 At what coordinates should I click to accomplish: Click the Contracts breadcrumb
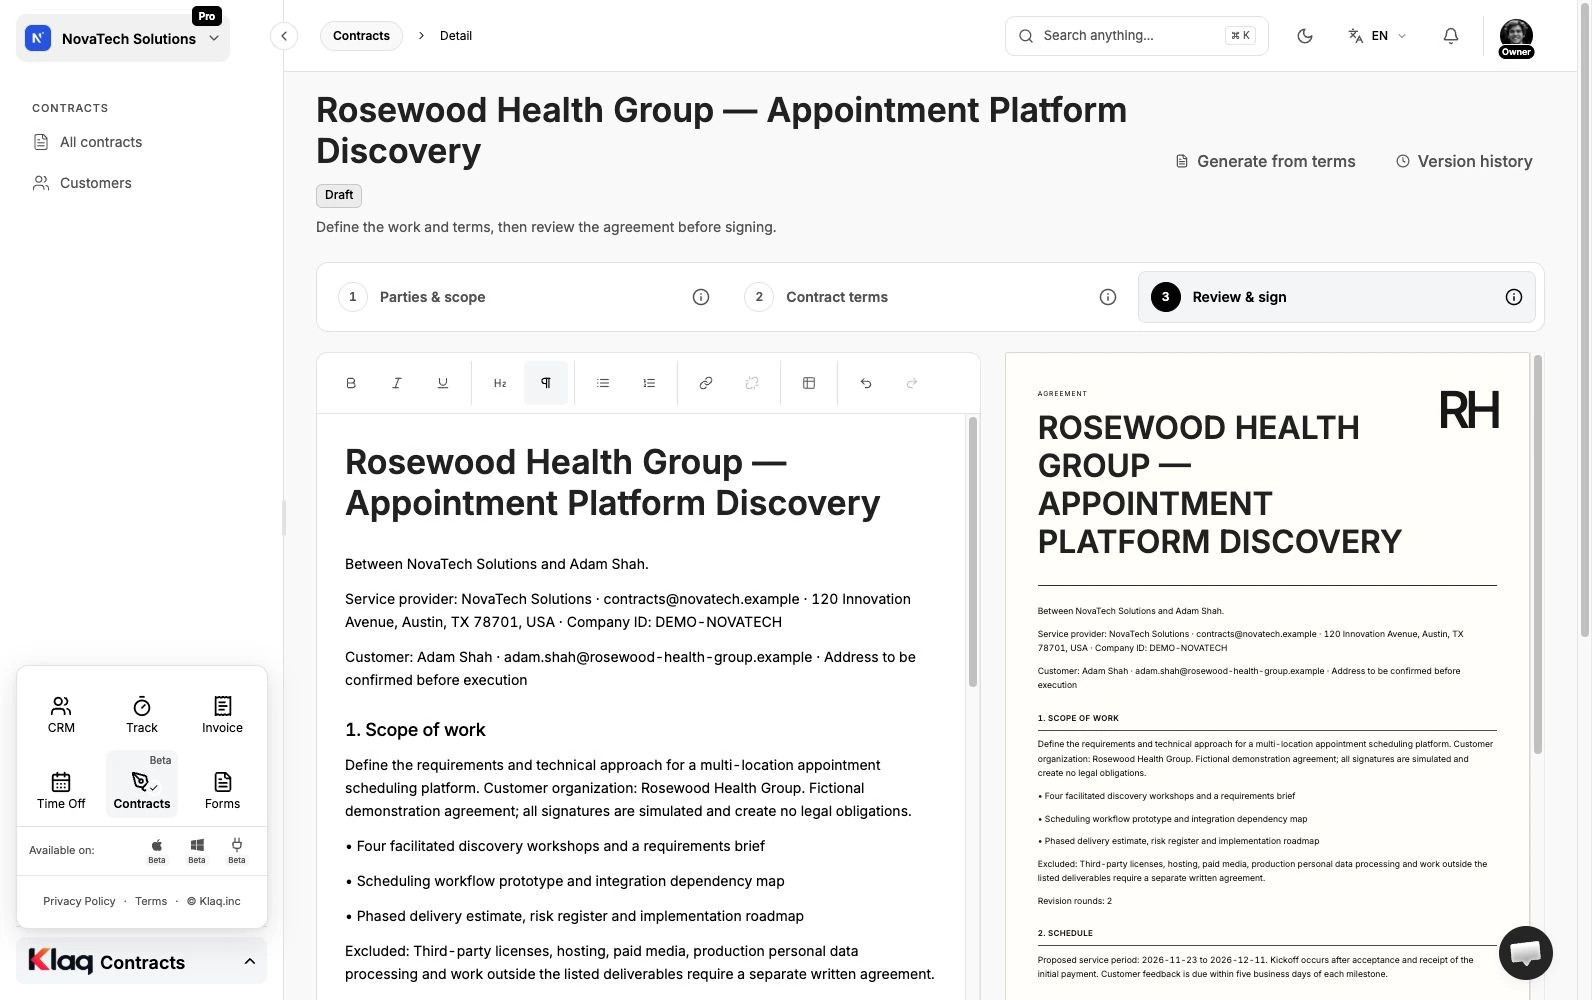pos(361,36)
